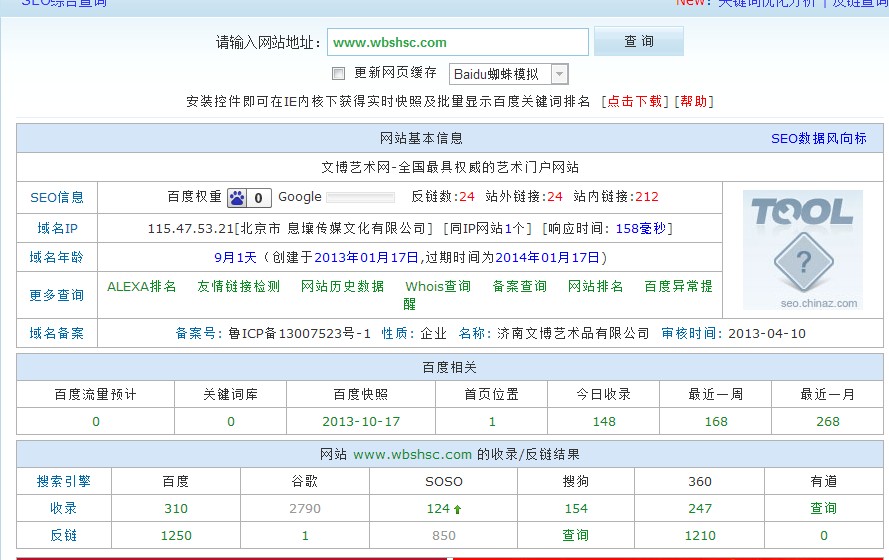The image size is (889, 560).
Task: Click the 搜狗 收录 value 154
Action: 576,509
